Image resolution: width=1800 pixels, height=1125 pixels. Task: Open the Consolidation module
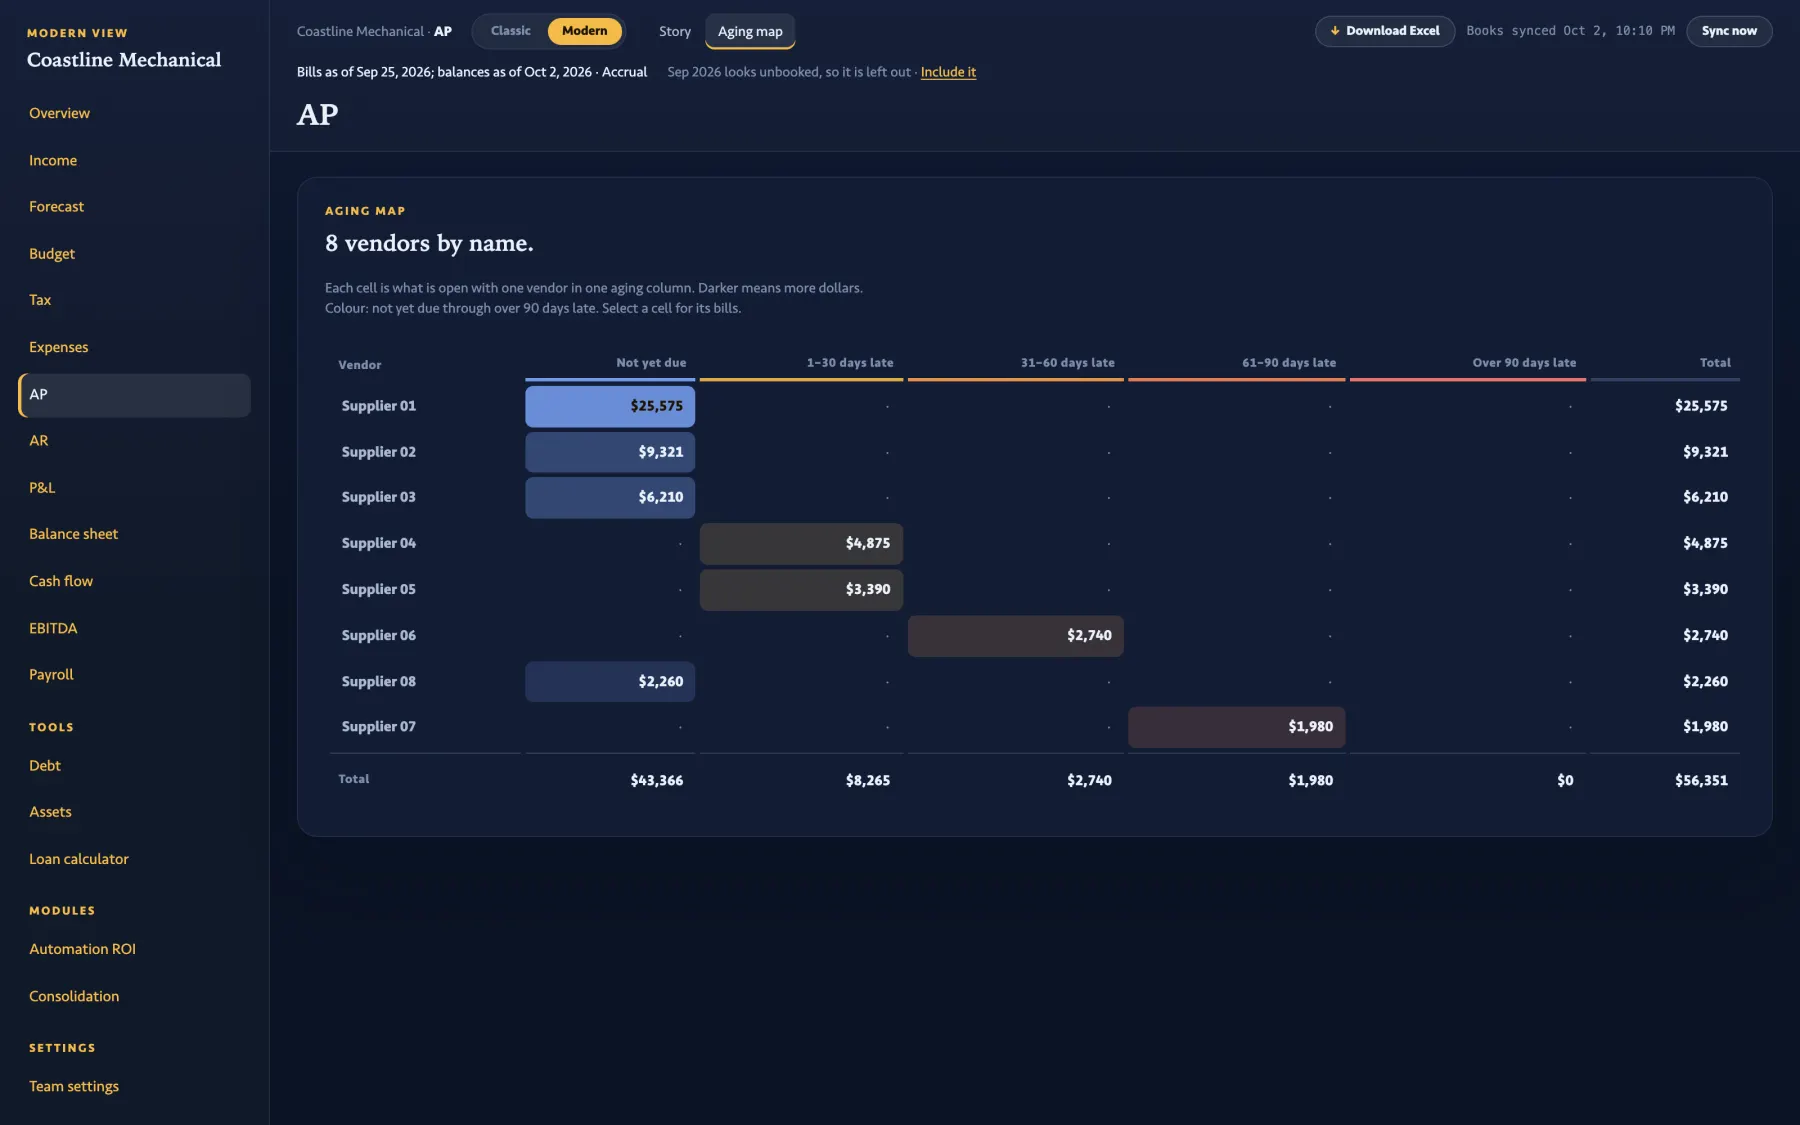[x=134, y=996]
